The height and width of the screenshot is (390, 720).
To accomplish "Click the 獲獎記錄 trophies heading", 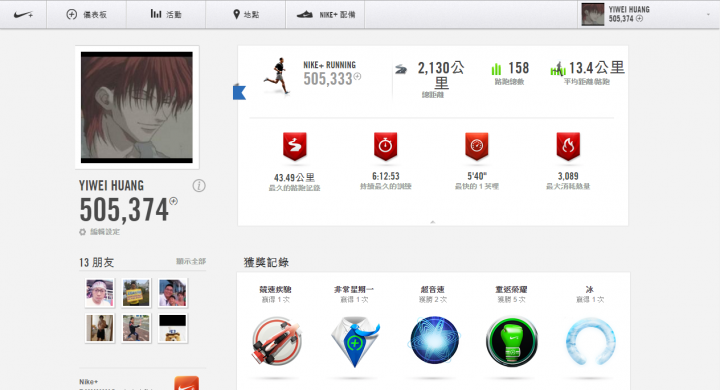I will pyautogui.click(x=266, y=262).
